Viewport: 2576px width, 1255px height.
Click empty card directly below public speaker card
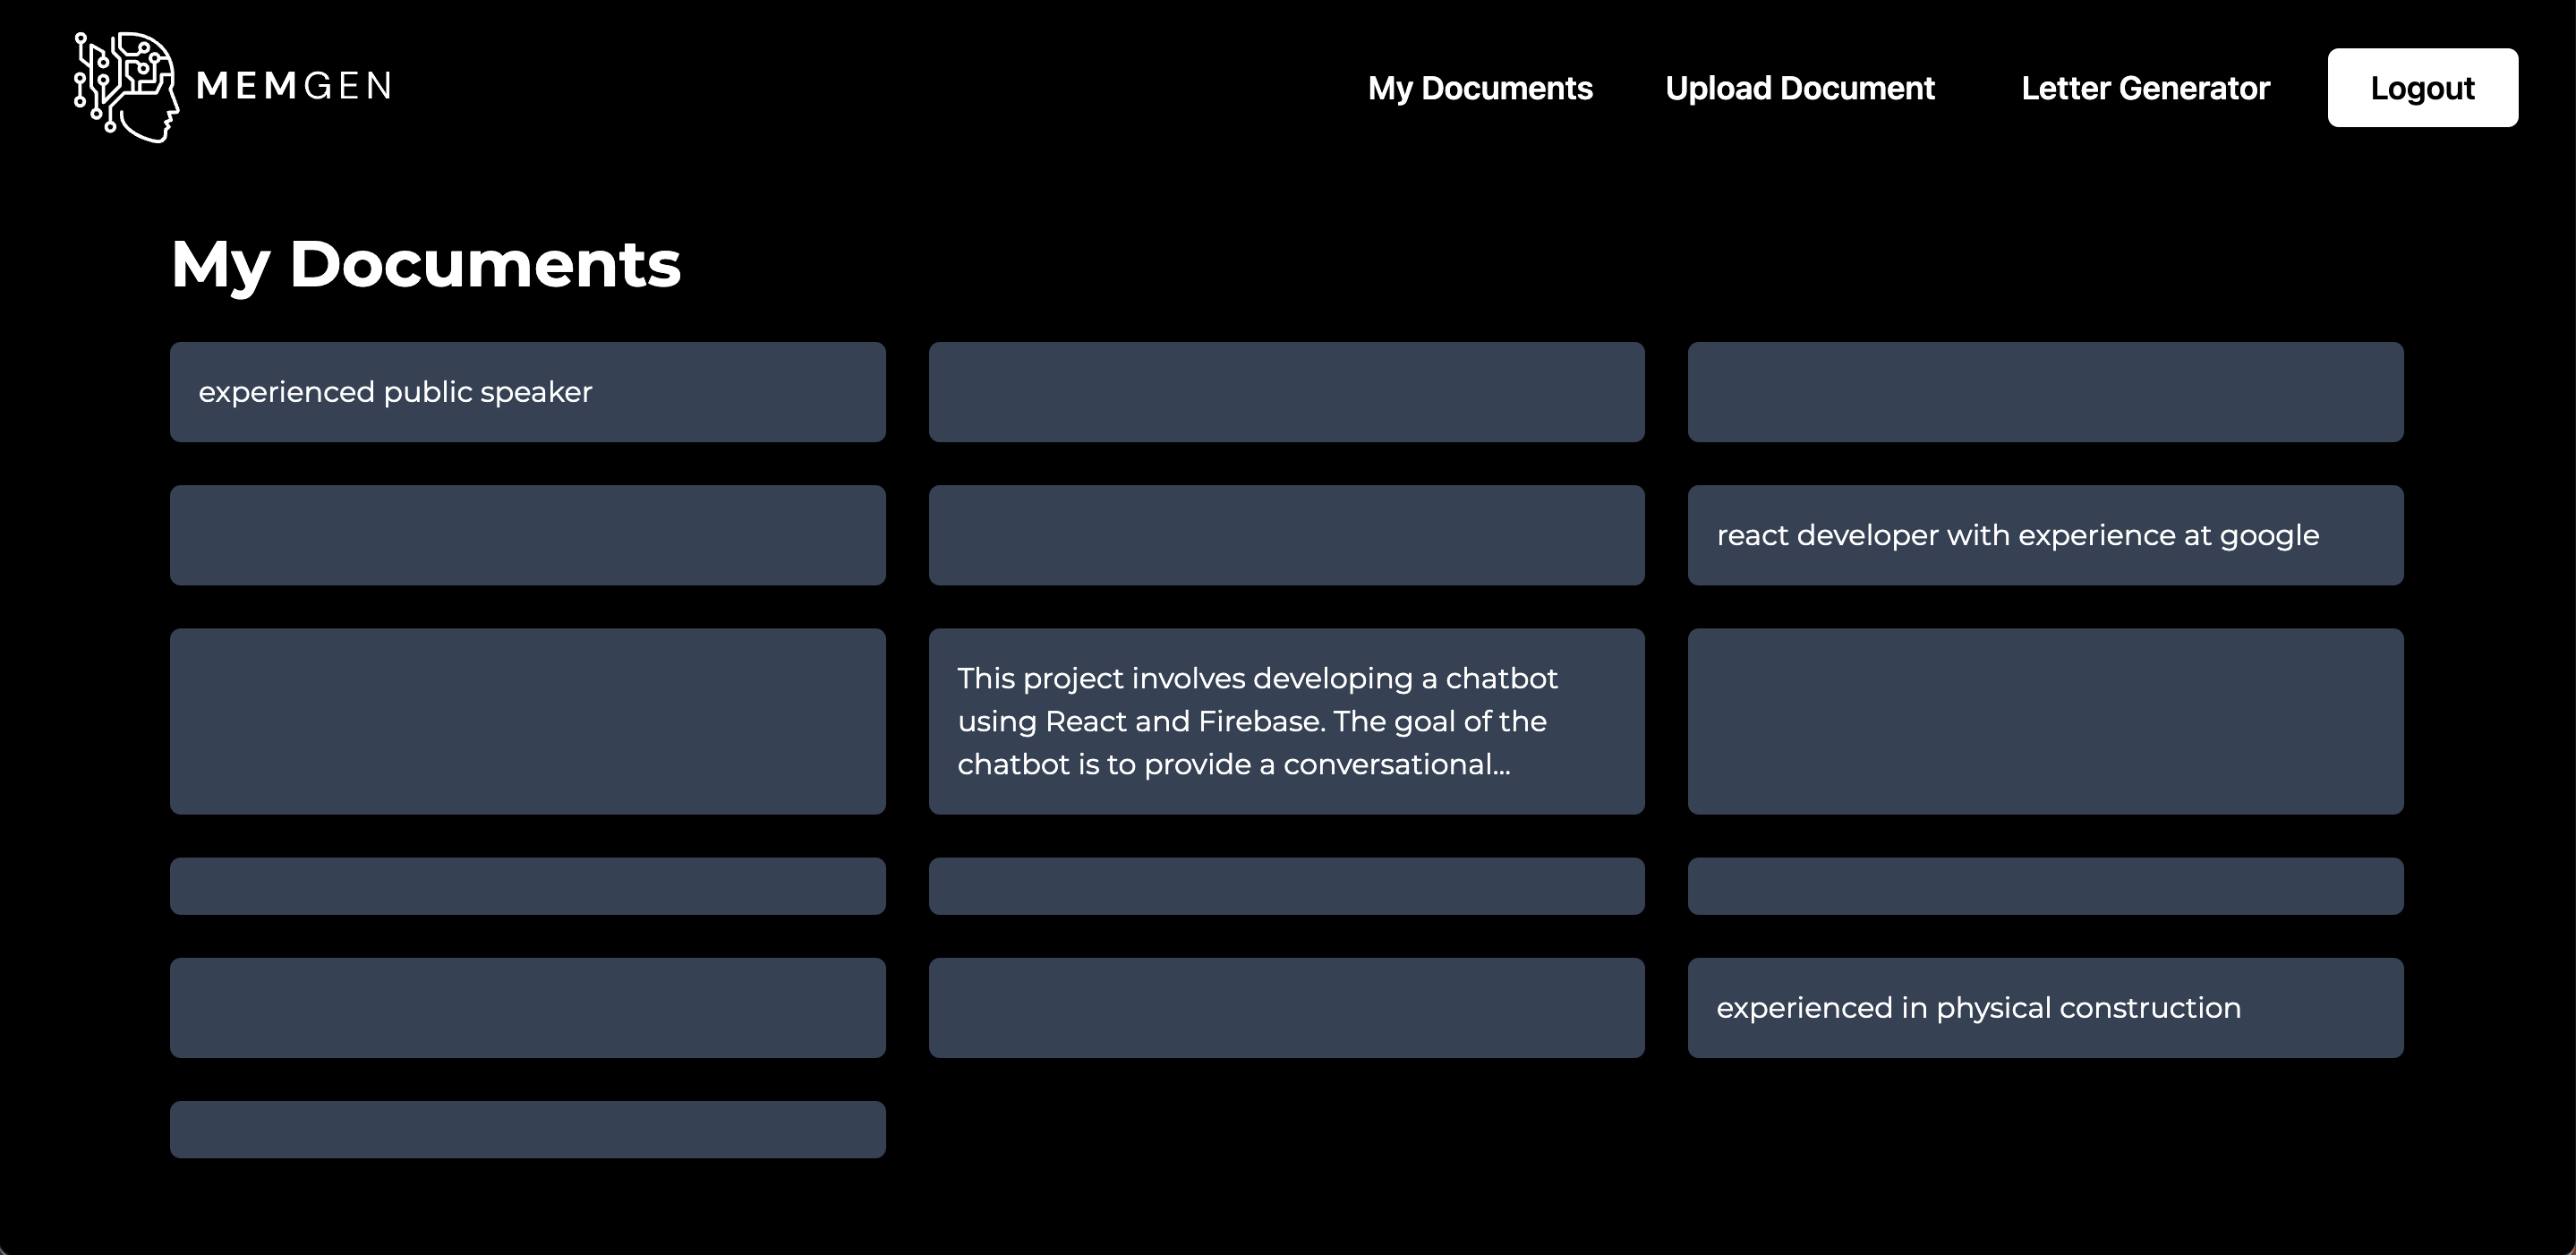527,535
